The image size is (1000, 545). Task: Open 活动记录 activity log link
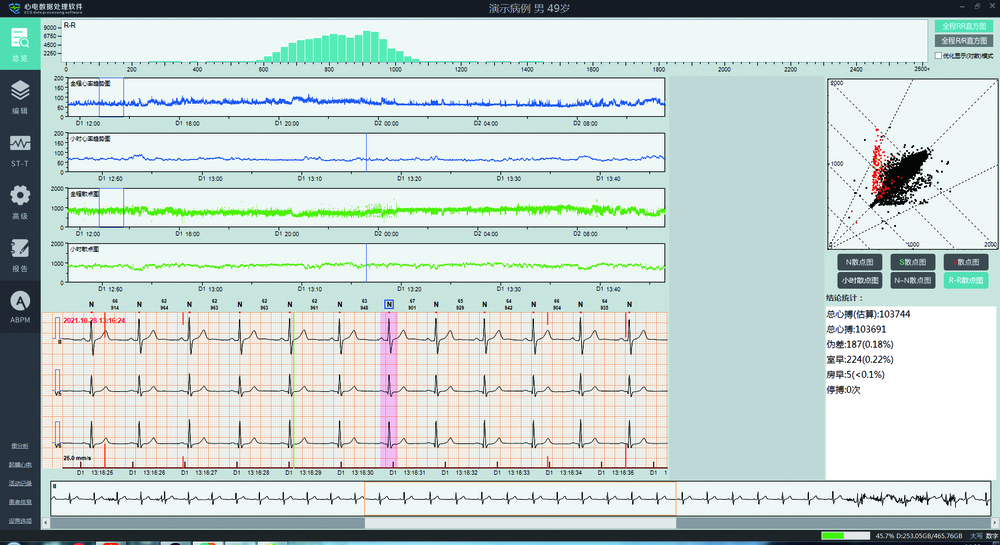point(20,483)
